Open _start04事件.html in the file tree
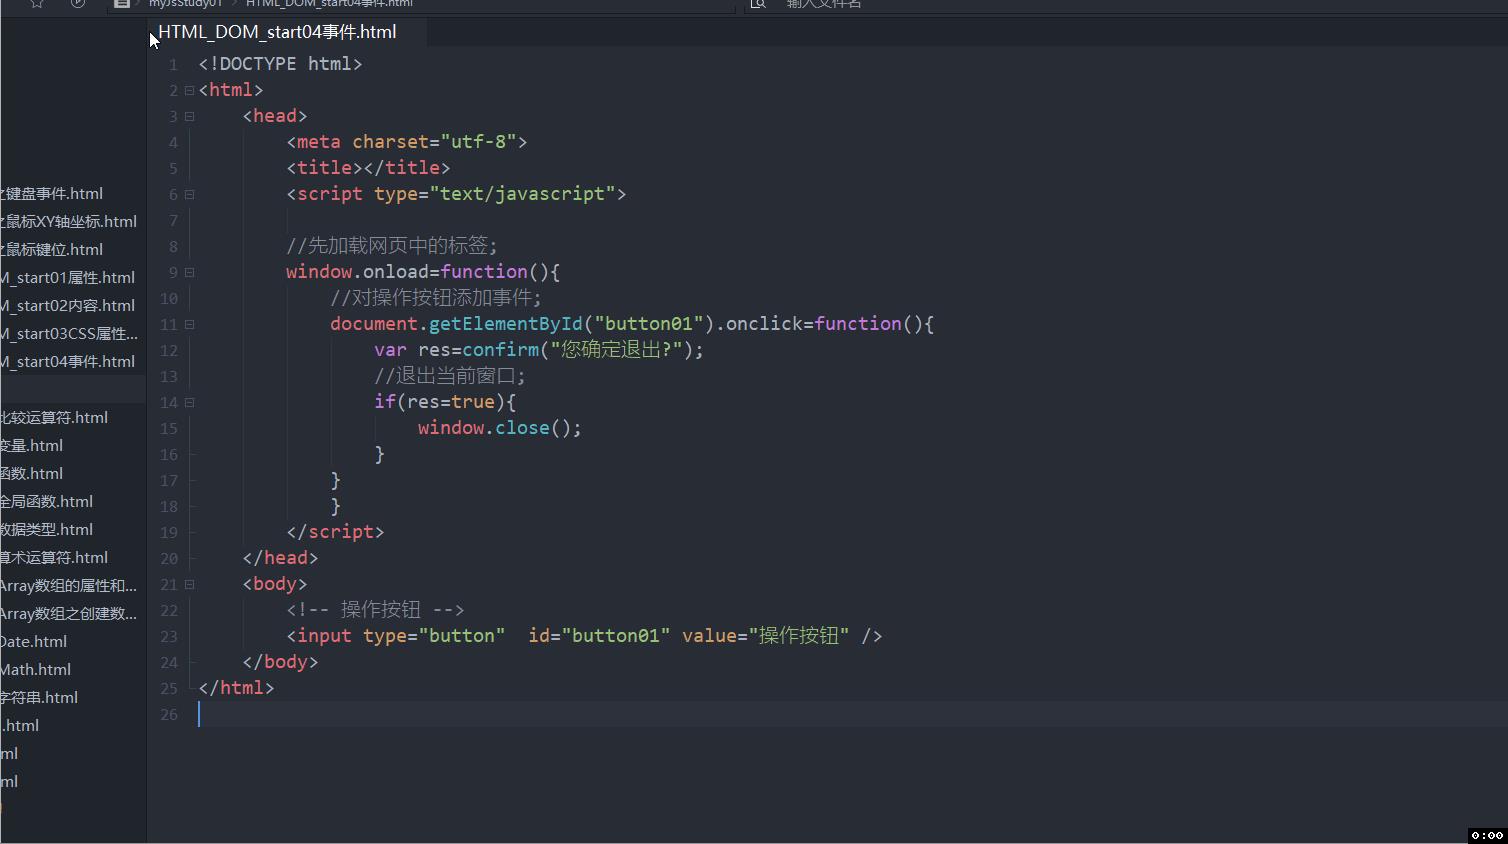The width and height of the screenshot is (1508, 844). [x=68, y=362]
